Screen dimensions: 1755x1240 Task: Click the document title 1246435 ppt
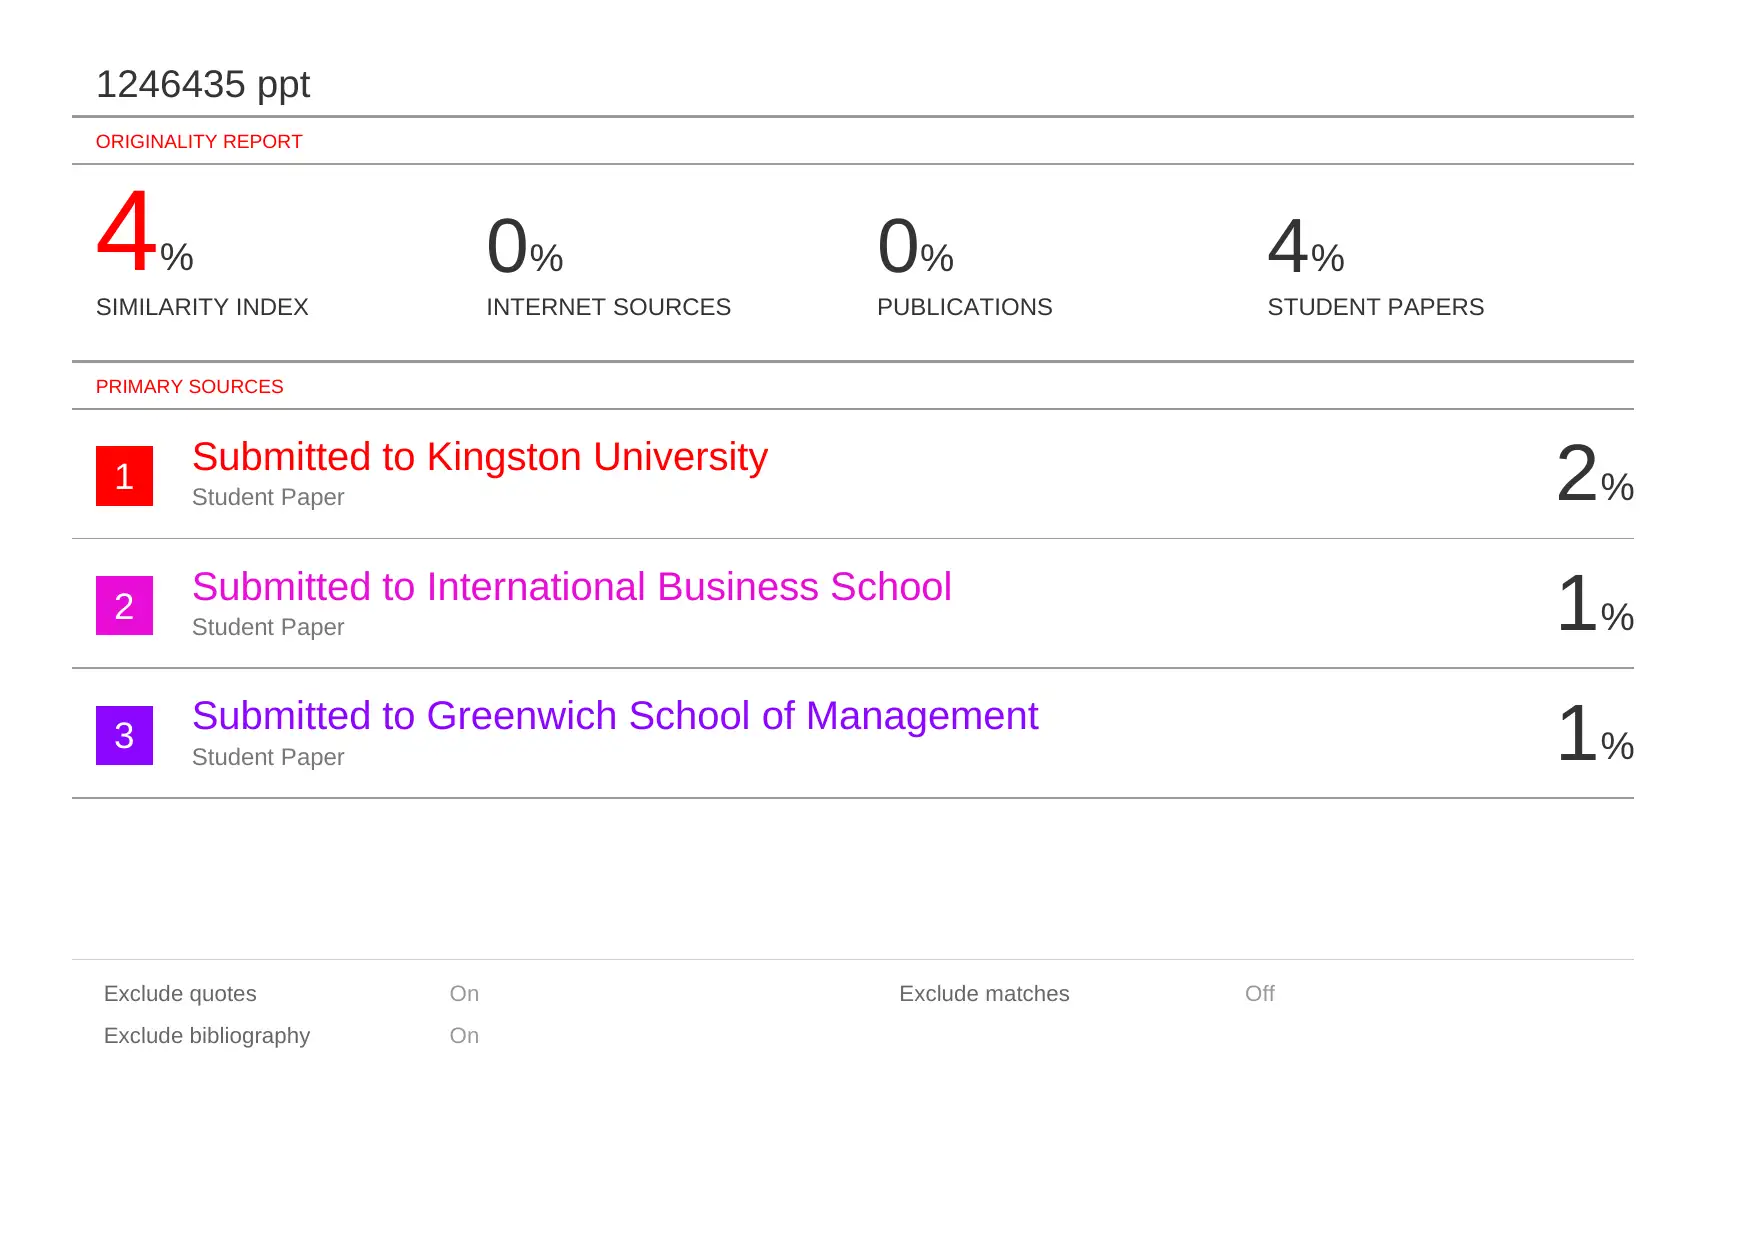(203, 85)
